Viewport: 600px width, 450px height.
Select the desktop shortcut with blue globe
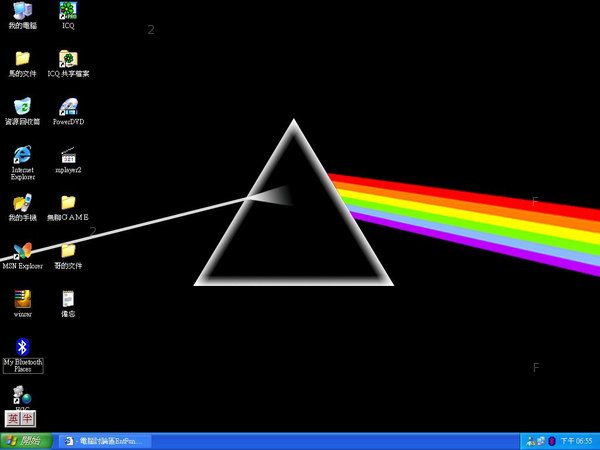[23, 396]
